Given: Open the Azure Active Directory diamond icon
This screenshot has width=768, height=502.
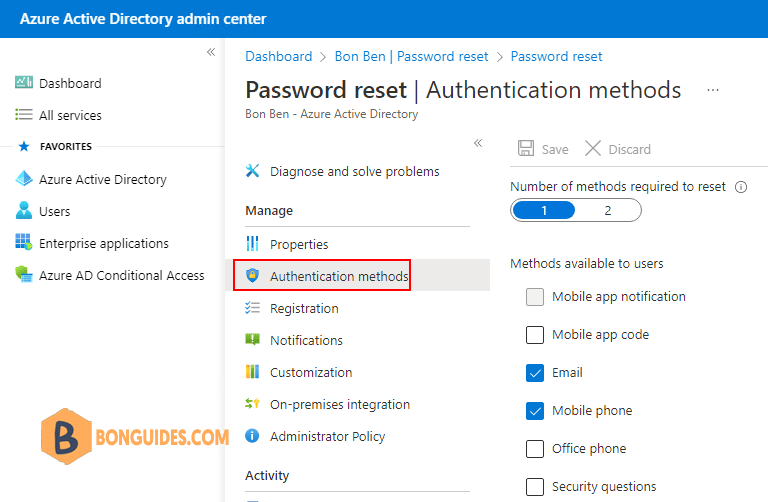Looking at the screenshot, I should tap(24, 179).
